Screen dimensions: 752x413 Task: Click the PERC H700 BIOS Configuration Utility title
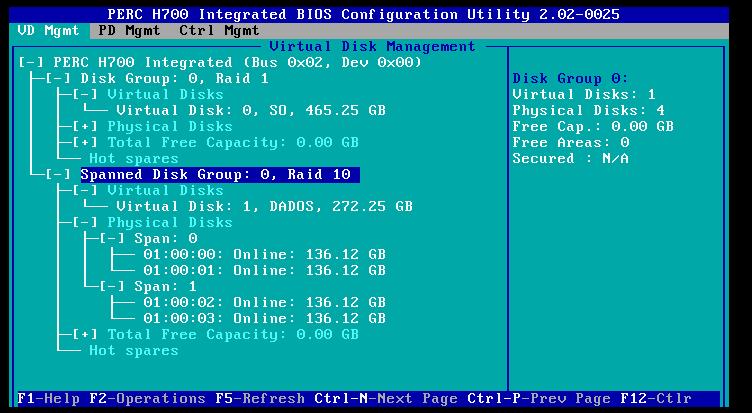click(x=364, y=14)
